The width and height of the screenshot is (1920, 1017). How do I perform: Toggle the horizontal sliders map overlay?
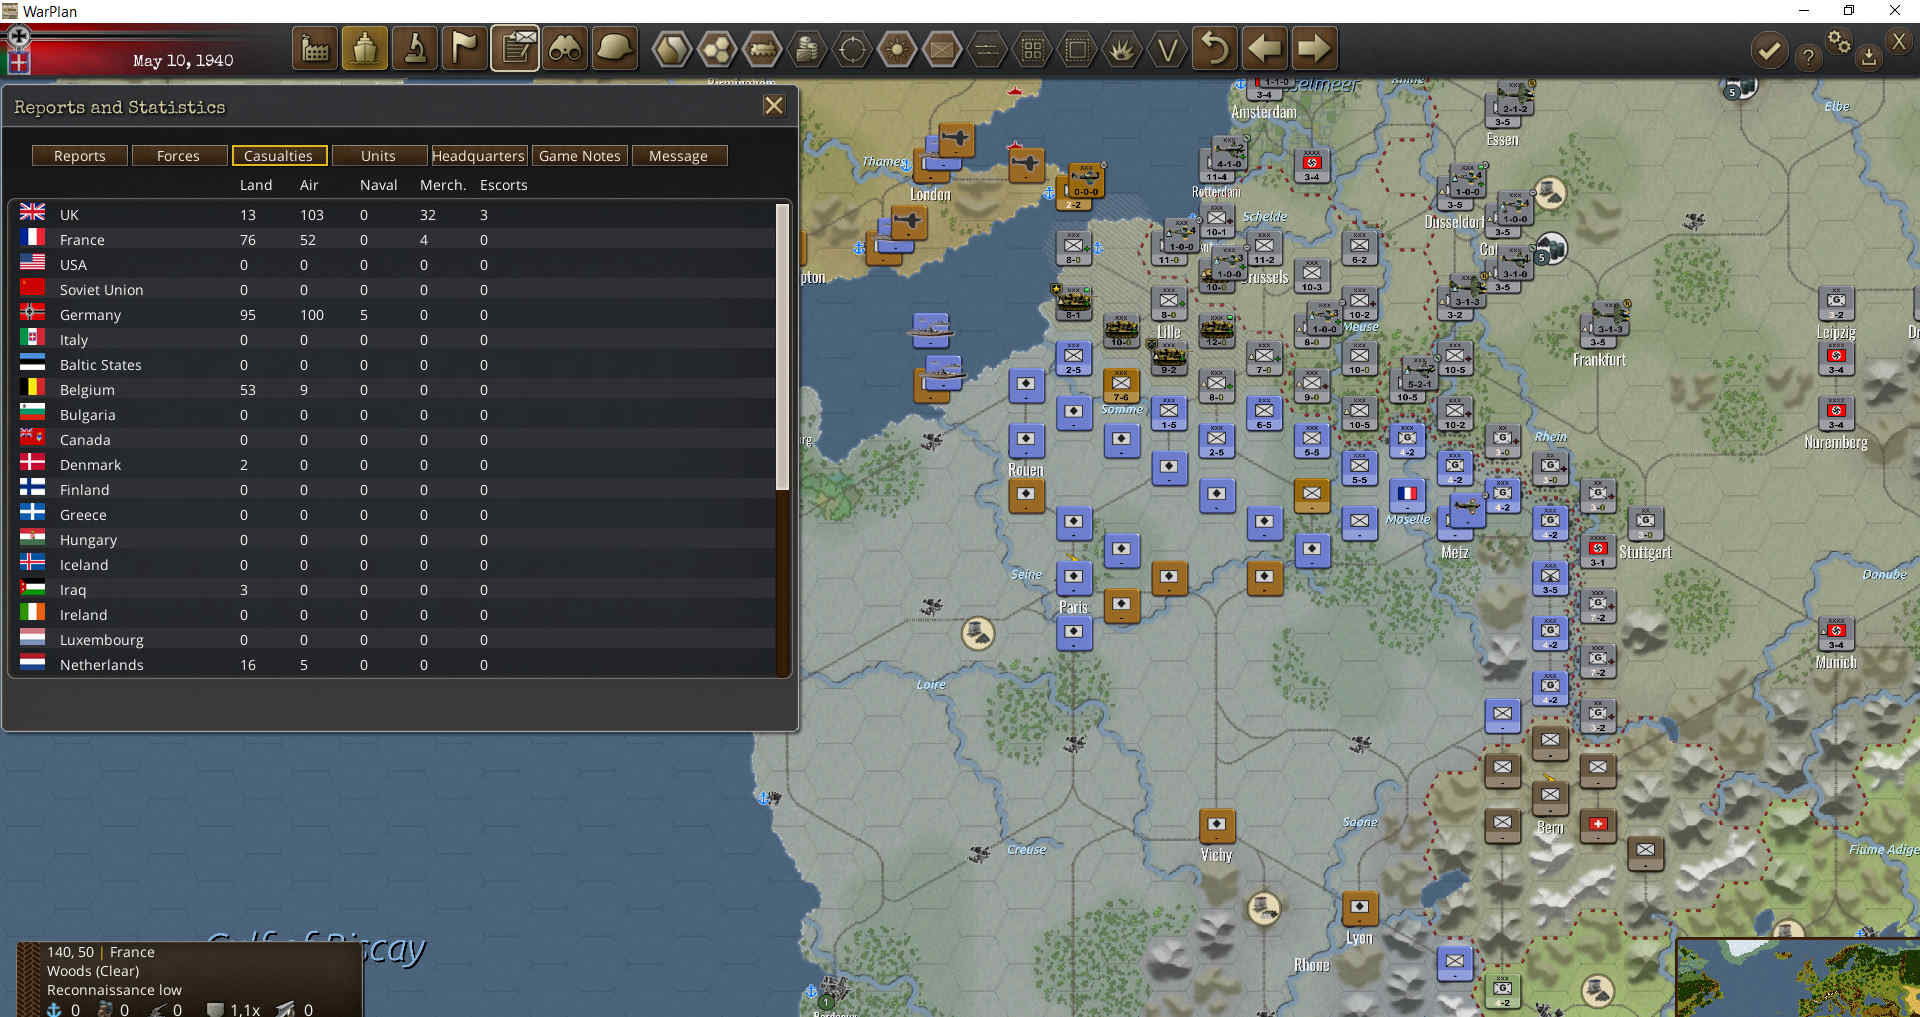pos(987,48)
